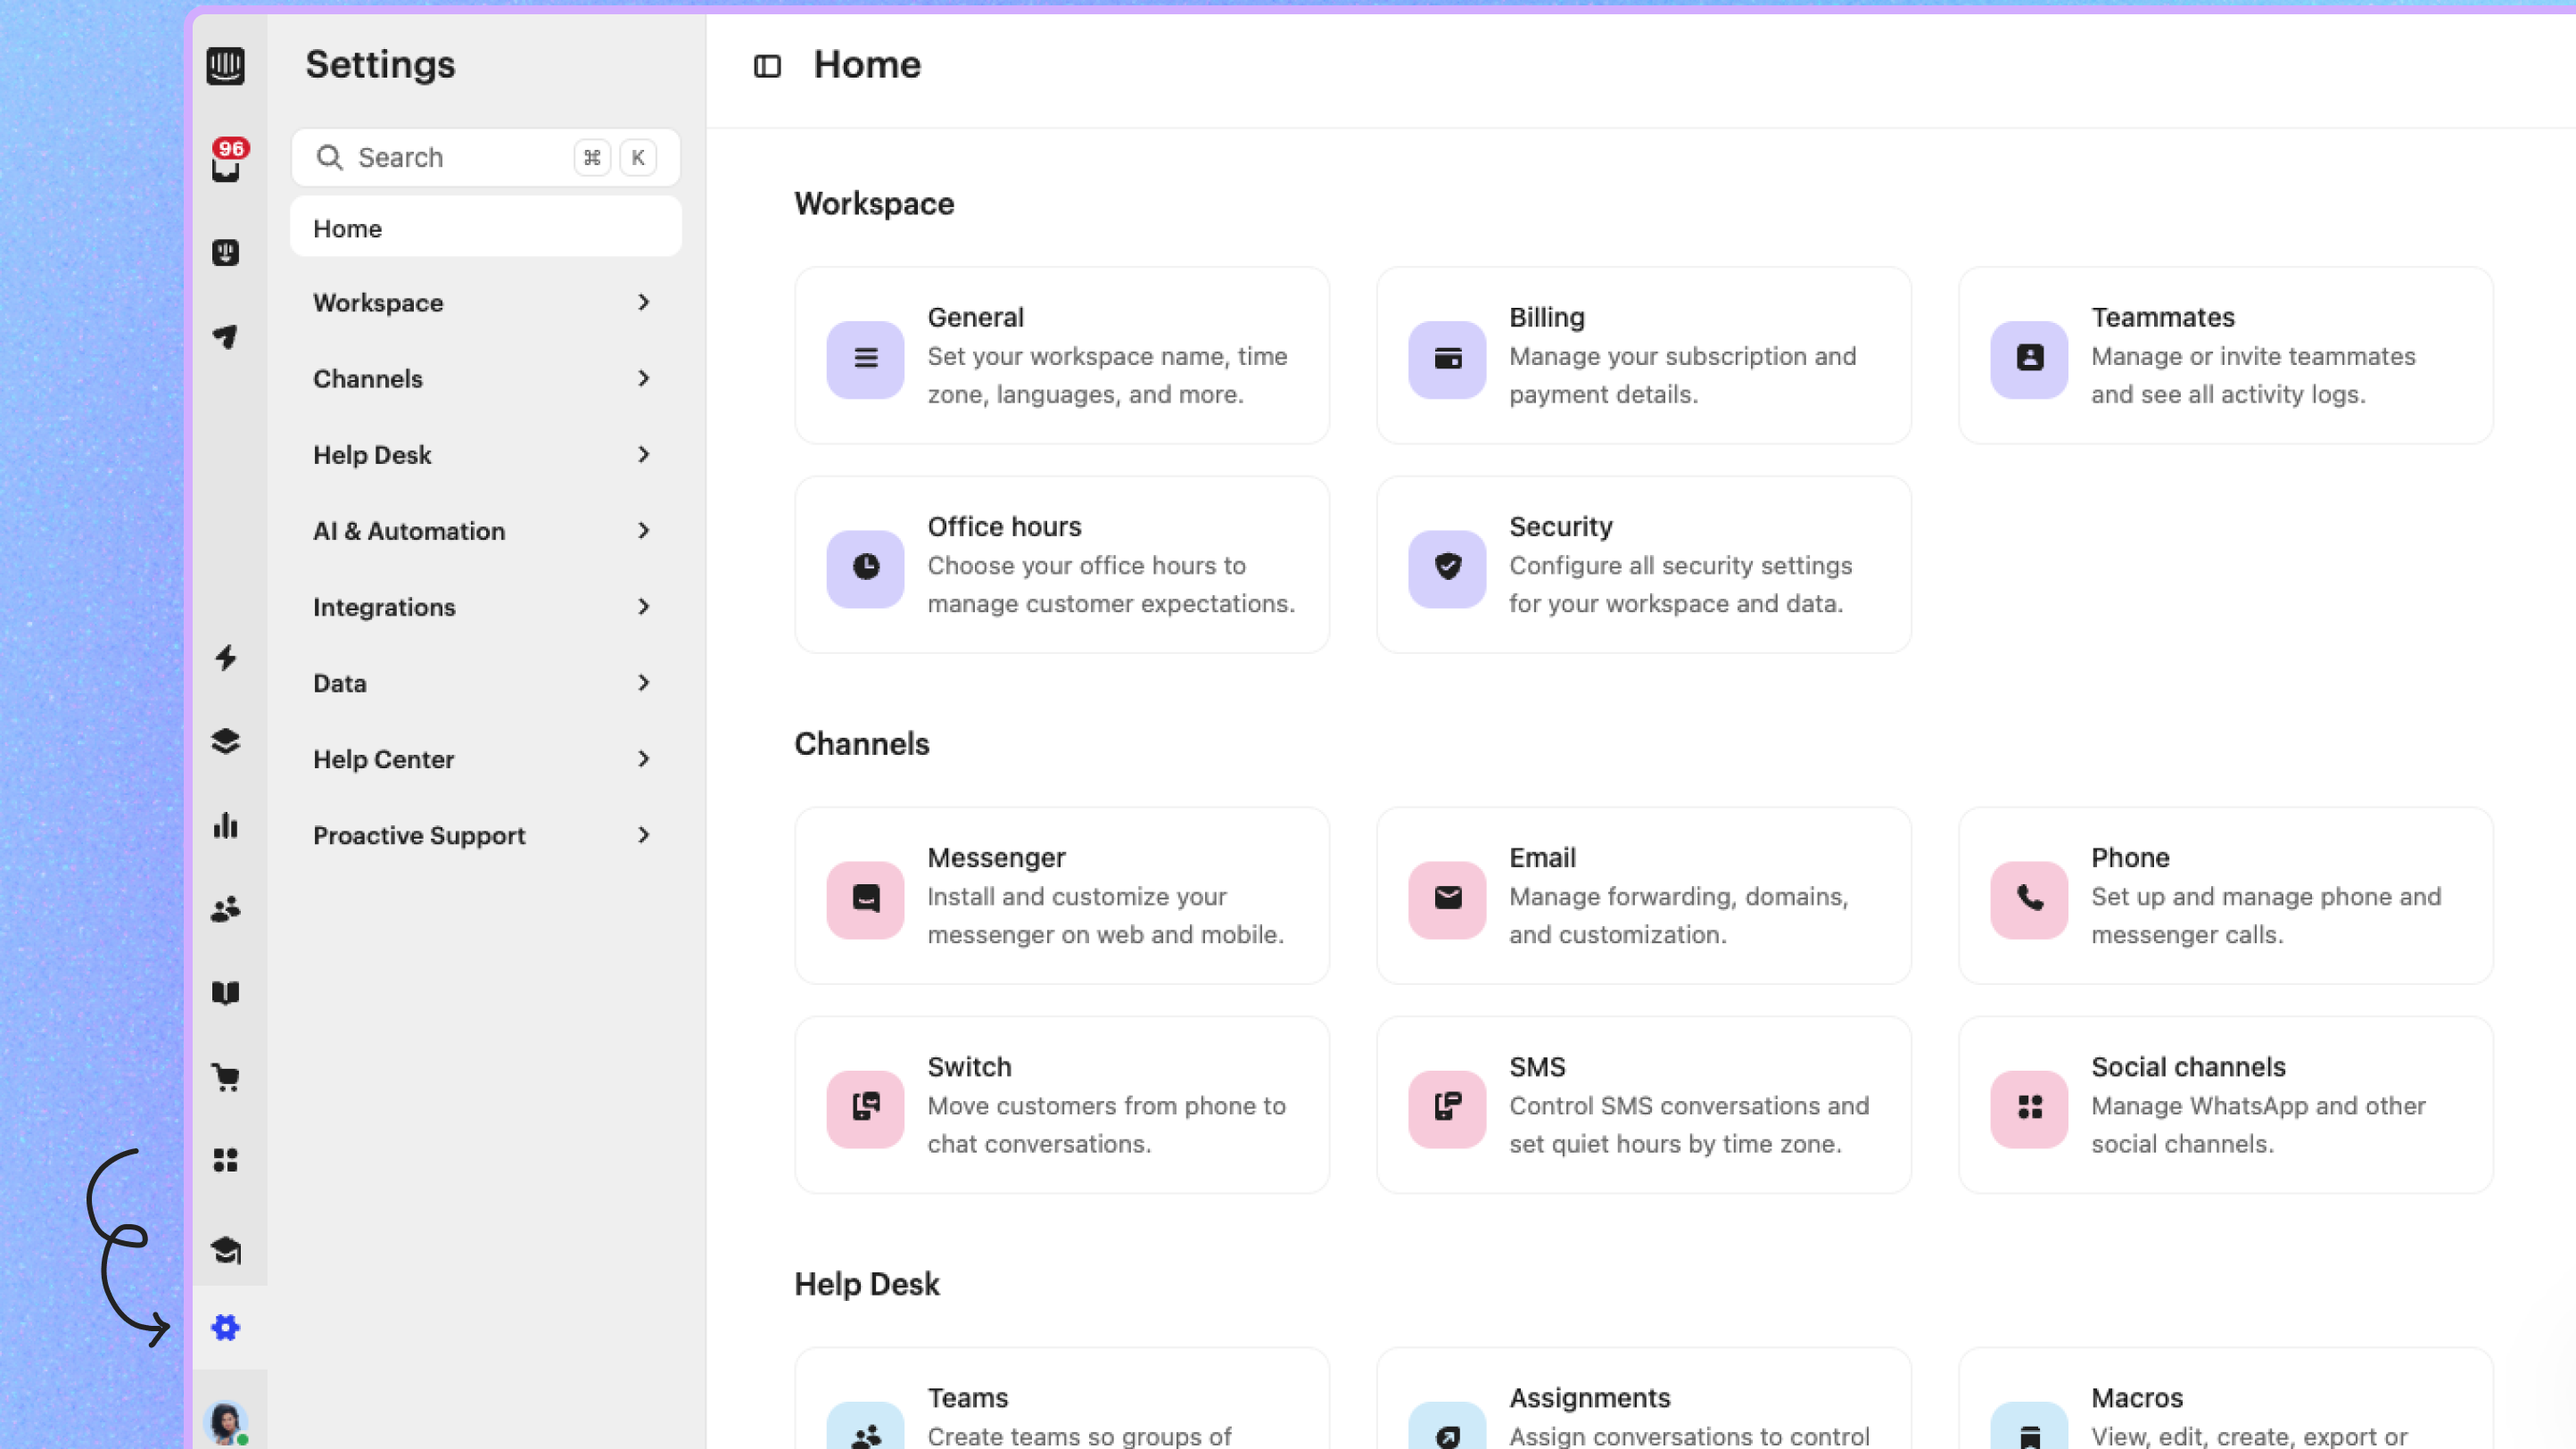Image resolution: width=2576 pixels, height=1449 pixels.
Task: Open the App Store four-dots icon
Action: pos(225,1160)
